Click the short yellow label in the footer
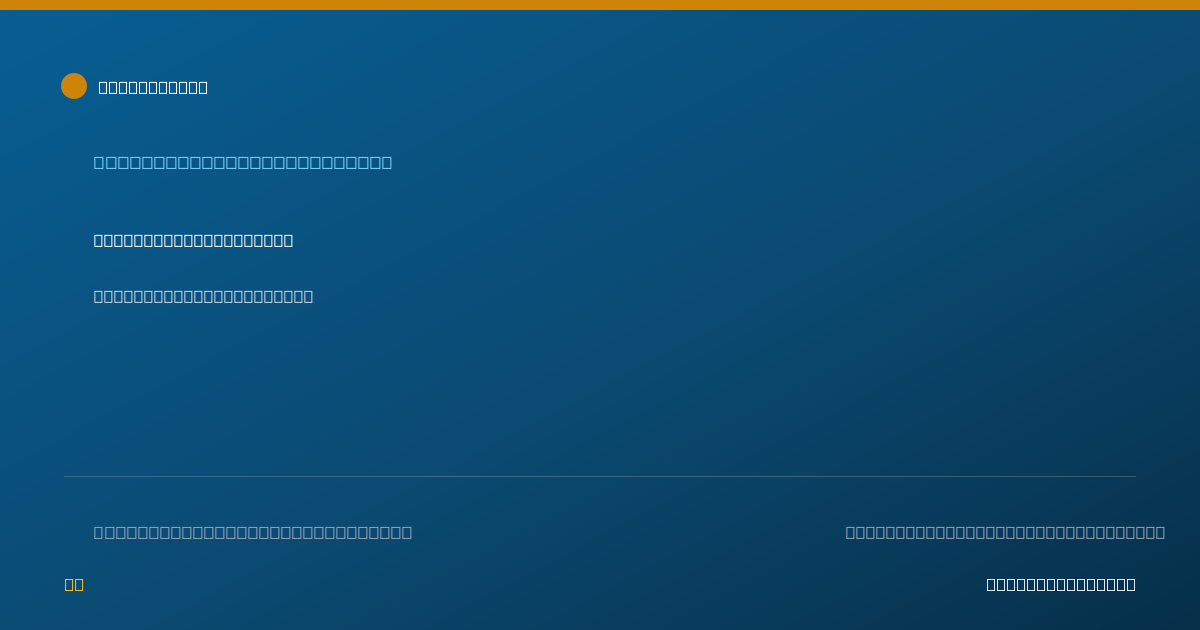This screenshot has height=630, width=1200. tap(74, 584)
